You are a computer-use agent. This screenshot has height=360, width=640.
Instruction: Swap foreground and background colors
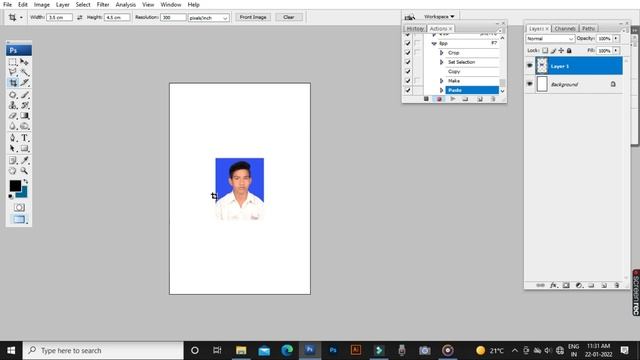click(x=26, y=181)
